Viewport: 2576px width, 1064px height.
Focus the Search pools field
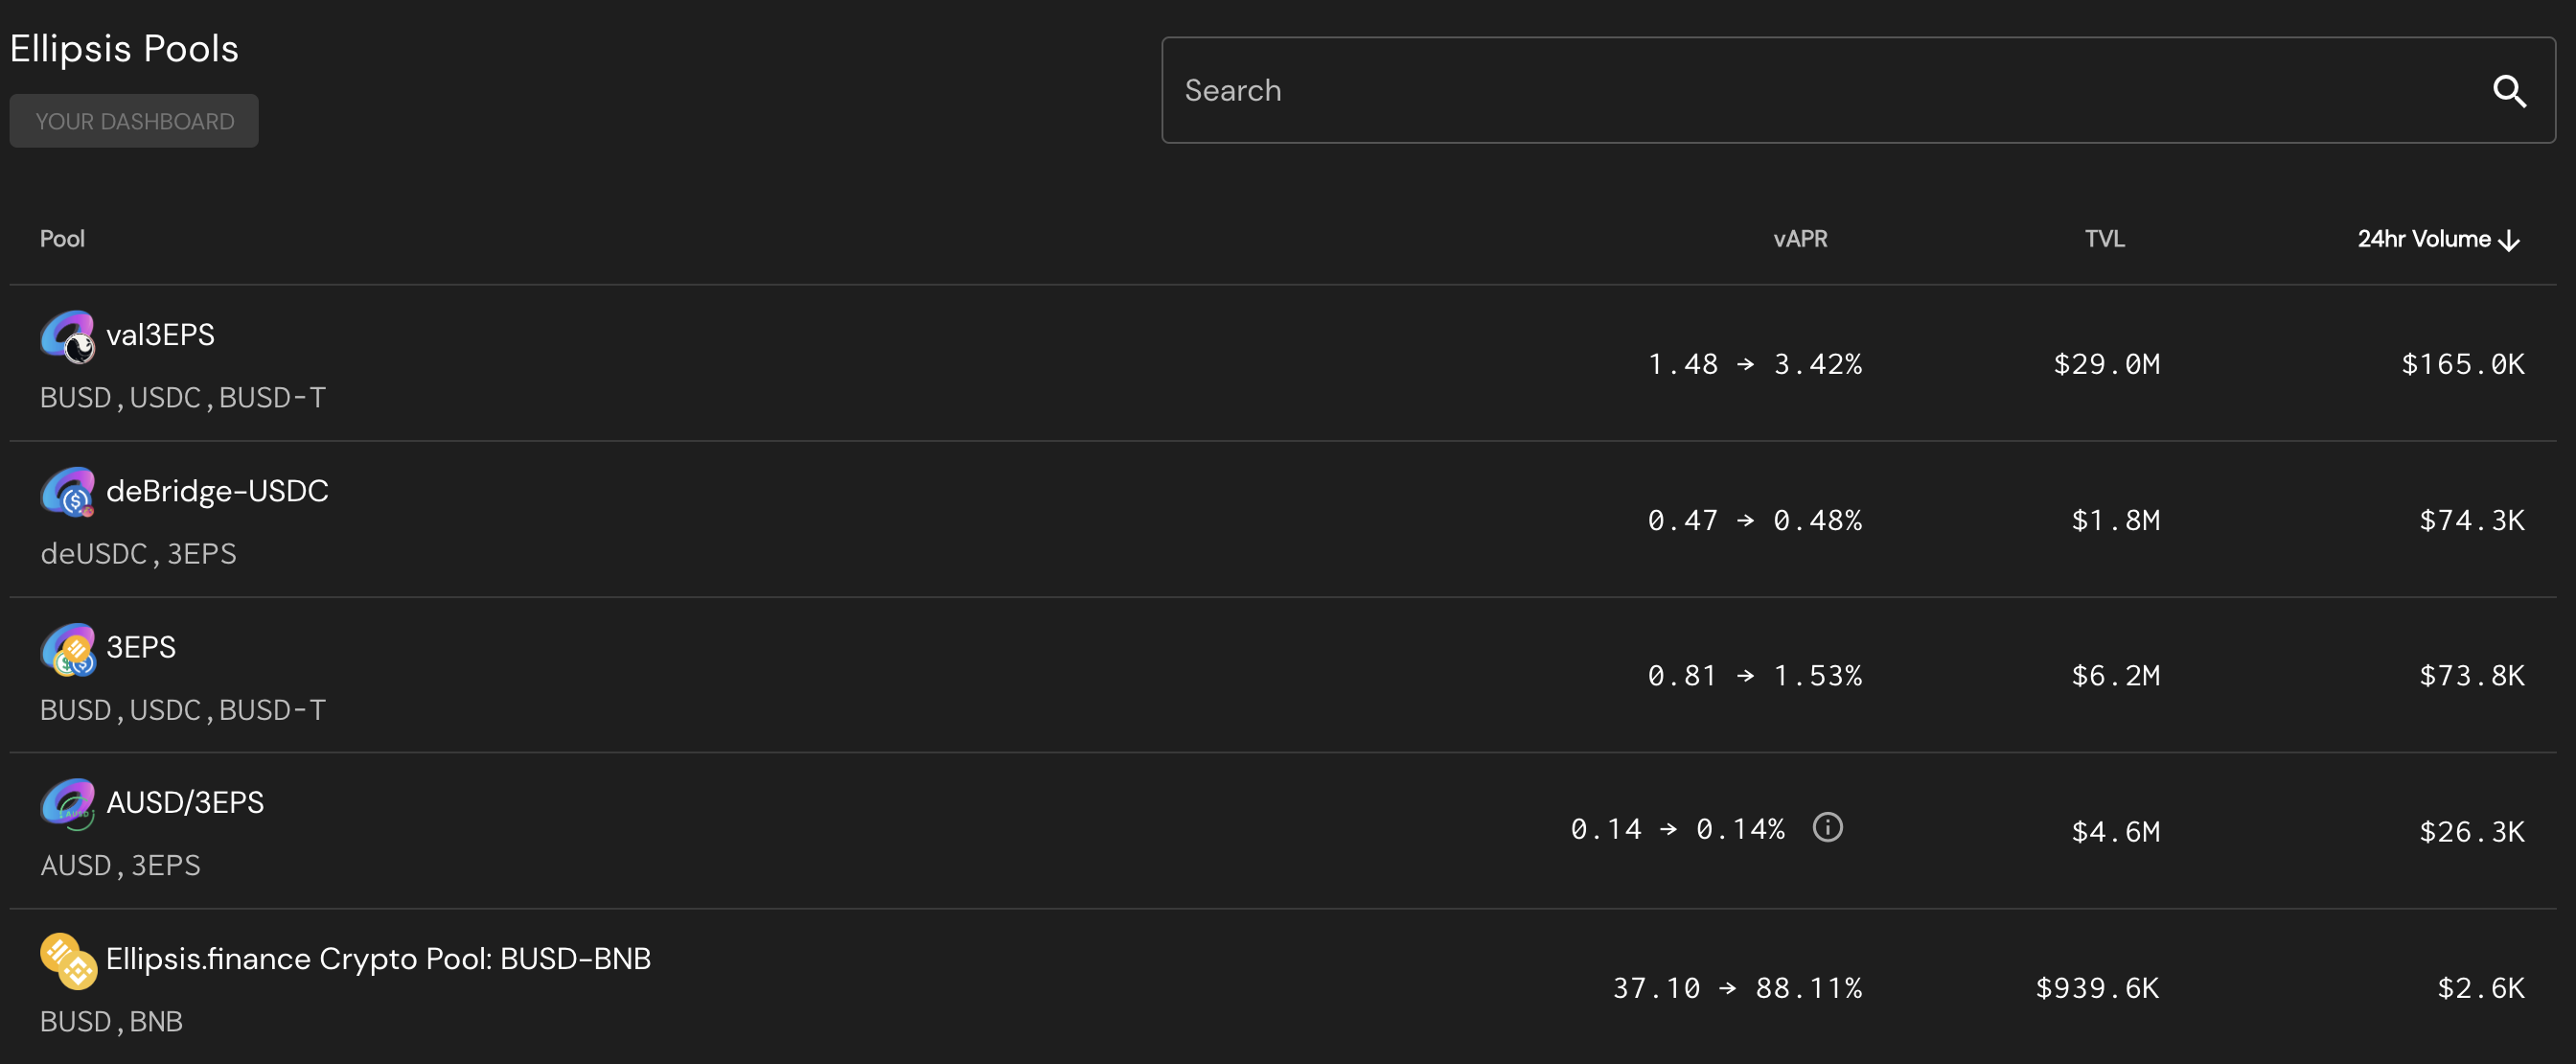click(1800, 91)
